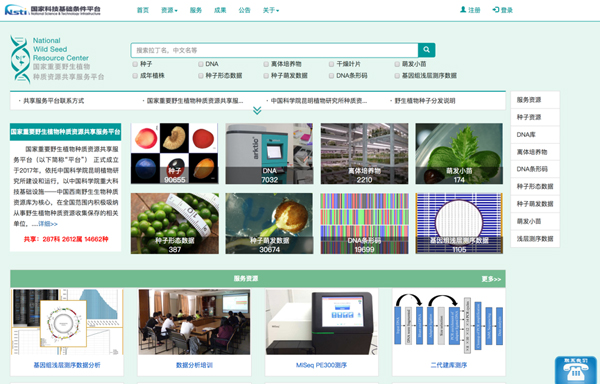Select 离体培养物 in right sidebar
600x384 pixels.
pyautogui.click(x=535, y=152)
